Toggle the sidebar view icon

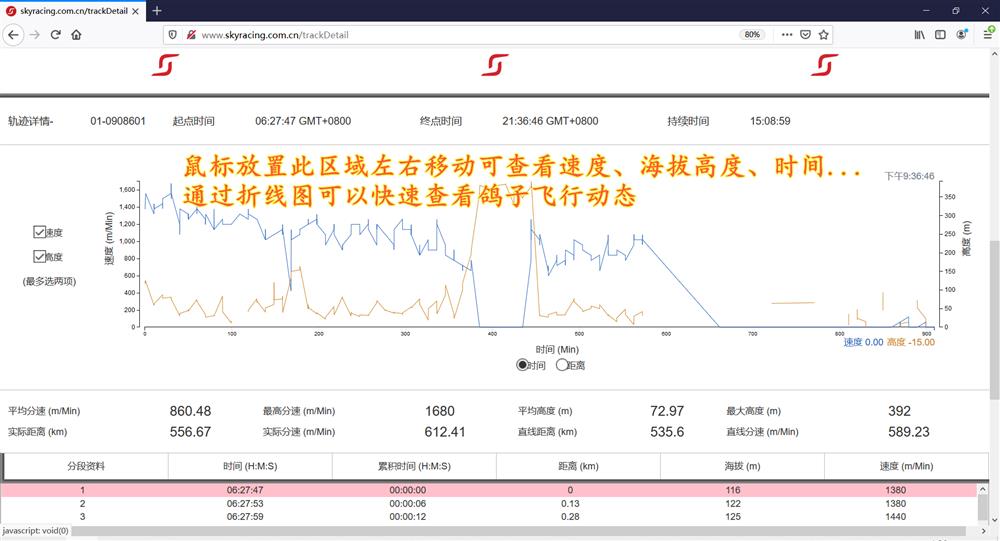coord(940,34)
